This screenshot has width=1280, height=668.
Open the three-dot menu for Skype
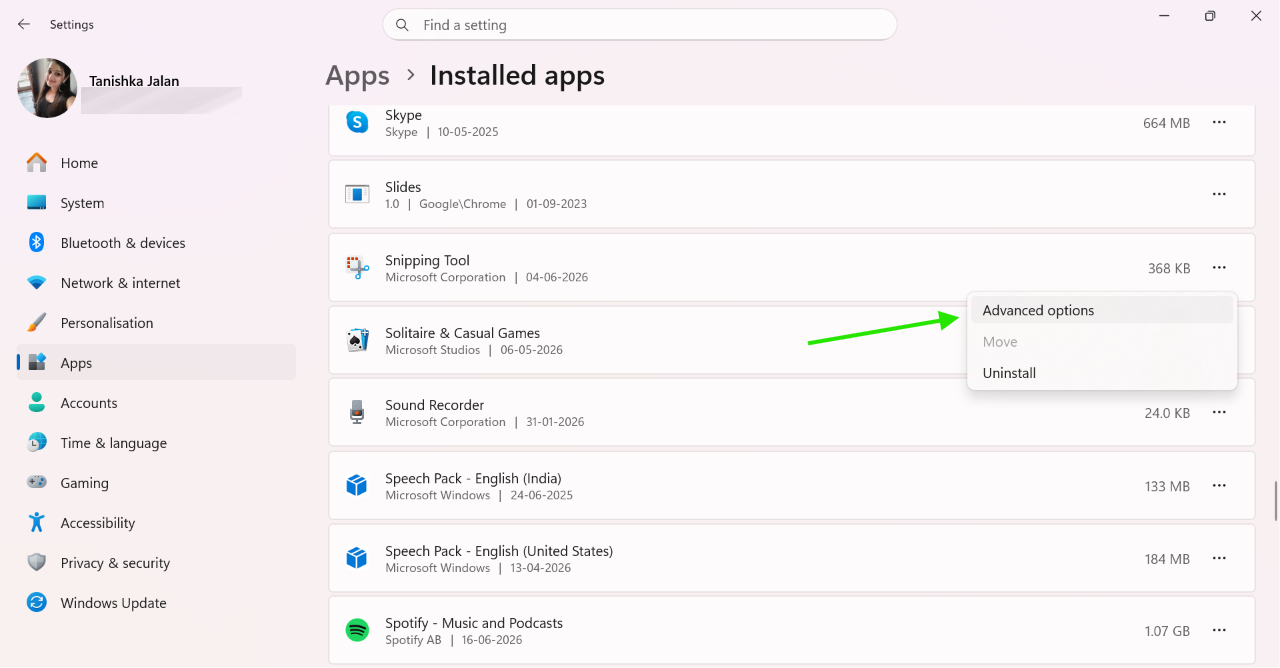(1219, 122)
